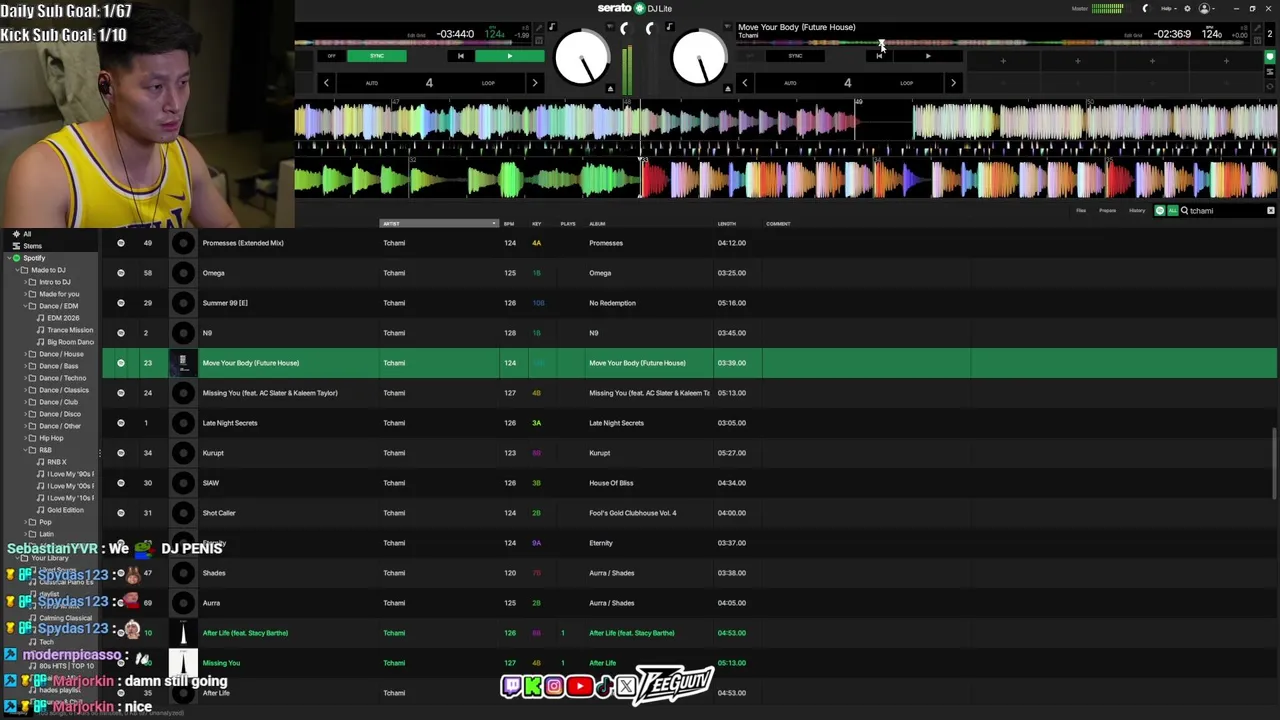Collapse the Dance / EDM folder

point(23,306)
